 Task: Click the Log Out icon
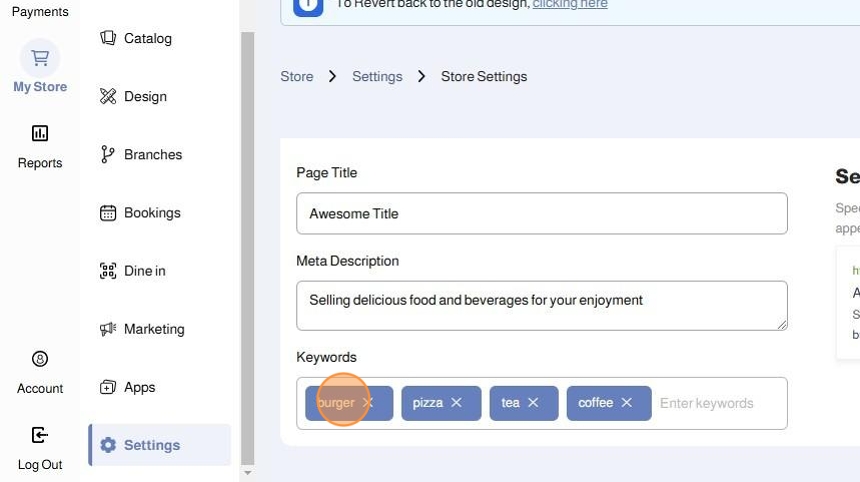[40, 435]
